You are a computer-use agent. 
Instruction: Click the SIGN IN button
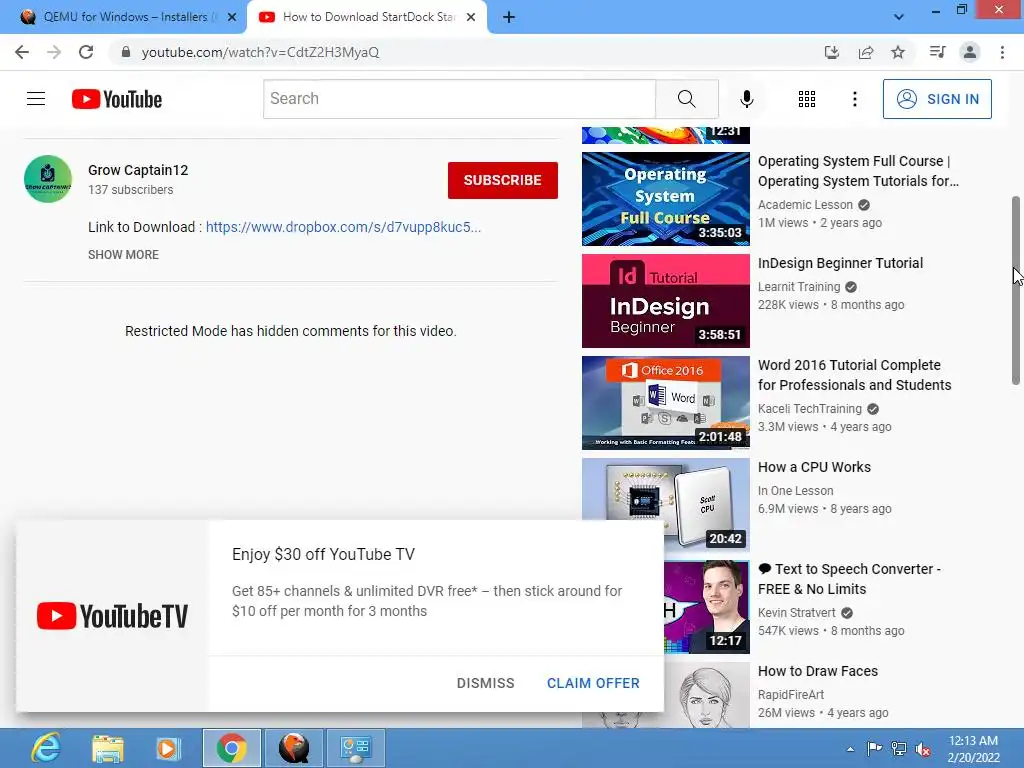click(937, 99)
